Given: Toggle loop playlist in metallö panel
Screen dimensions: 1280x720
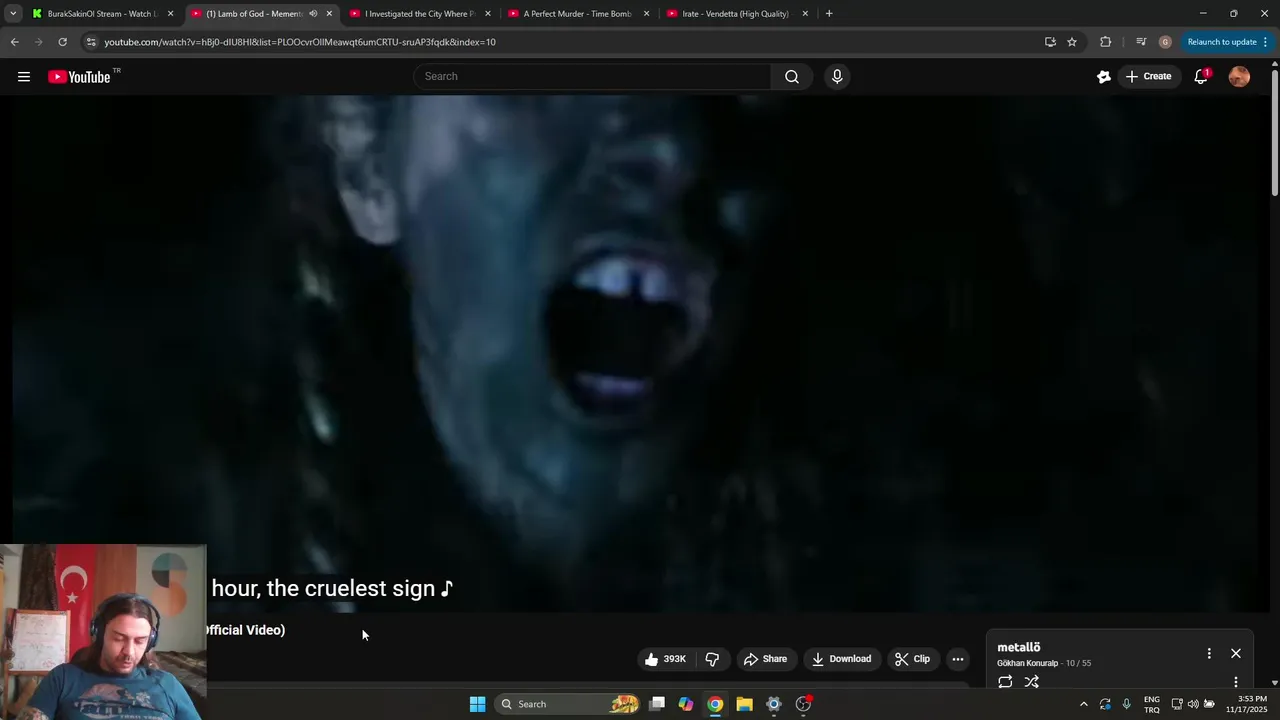Looking at the screenshot, I should point(1005,682).
